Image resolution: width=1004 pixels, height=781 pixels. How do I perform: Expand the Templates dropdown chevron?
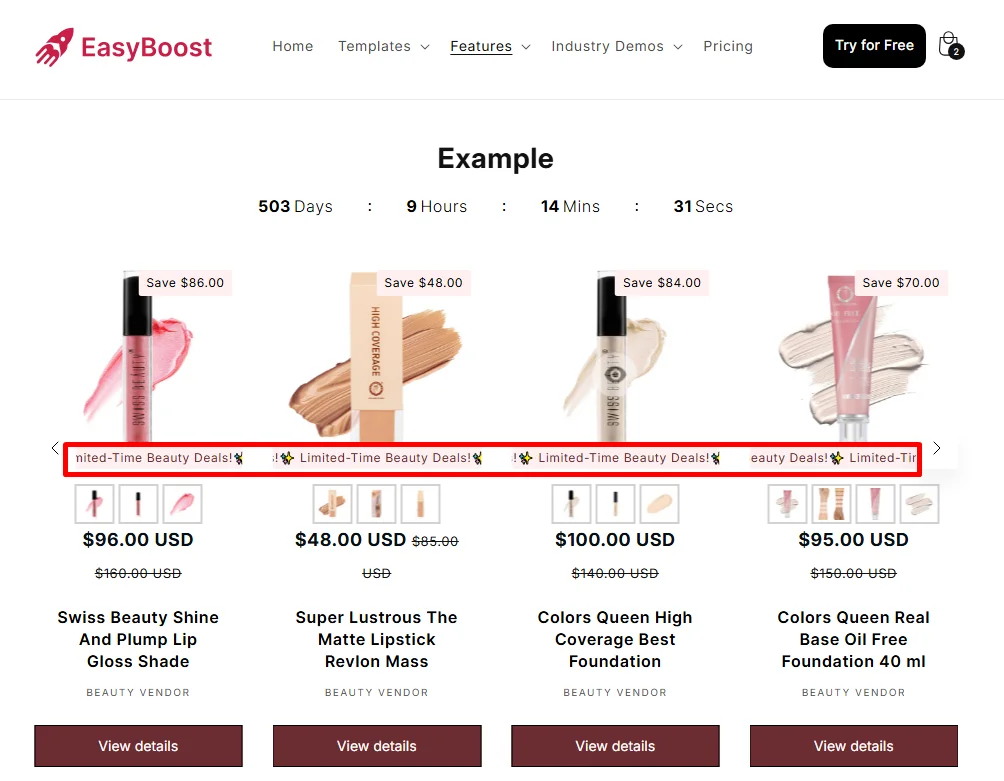[x=425, y=47]
